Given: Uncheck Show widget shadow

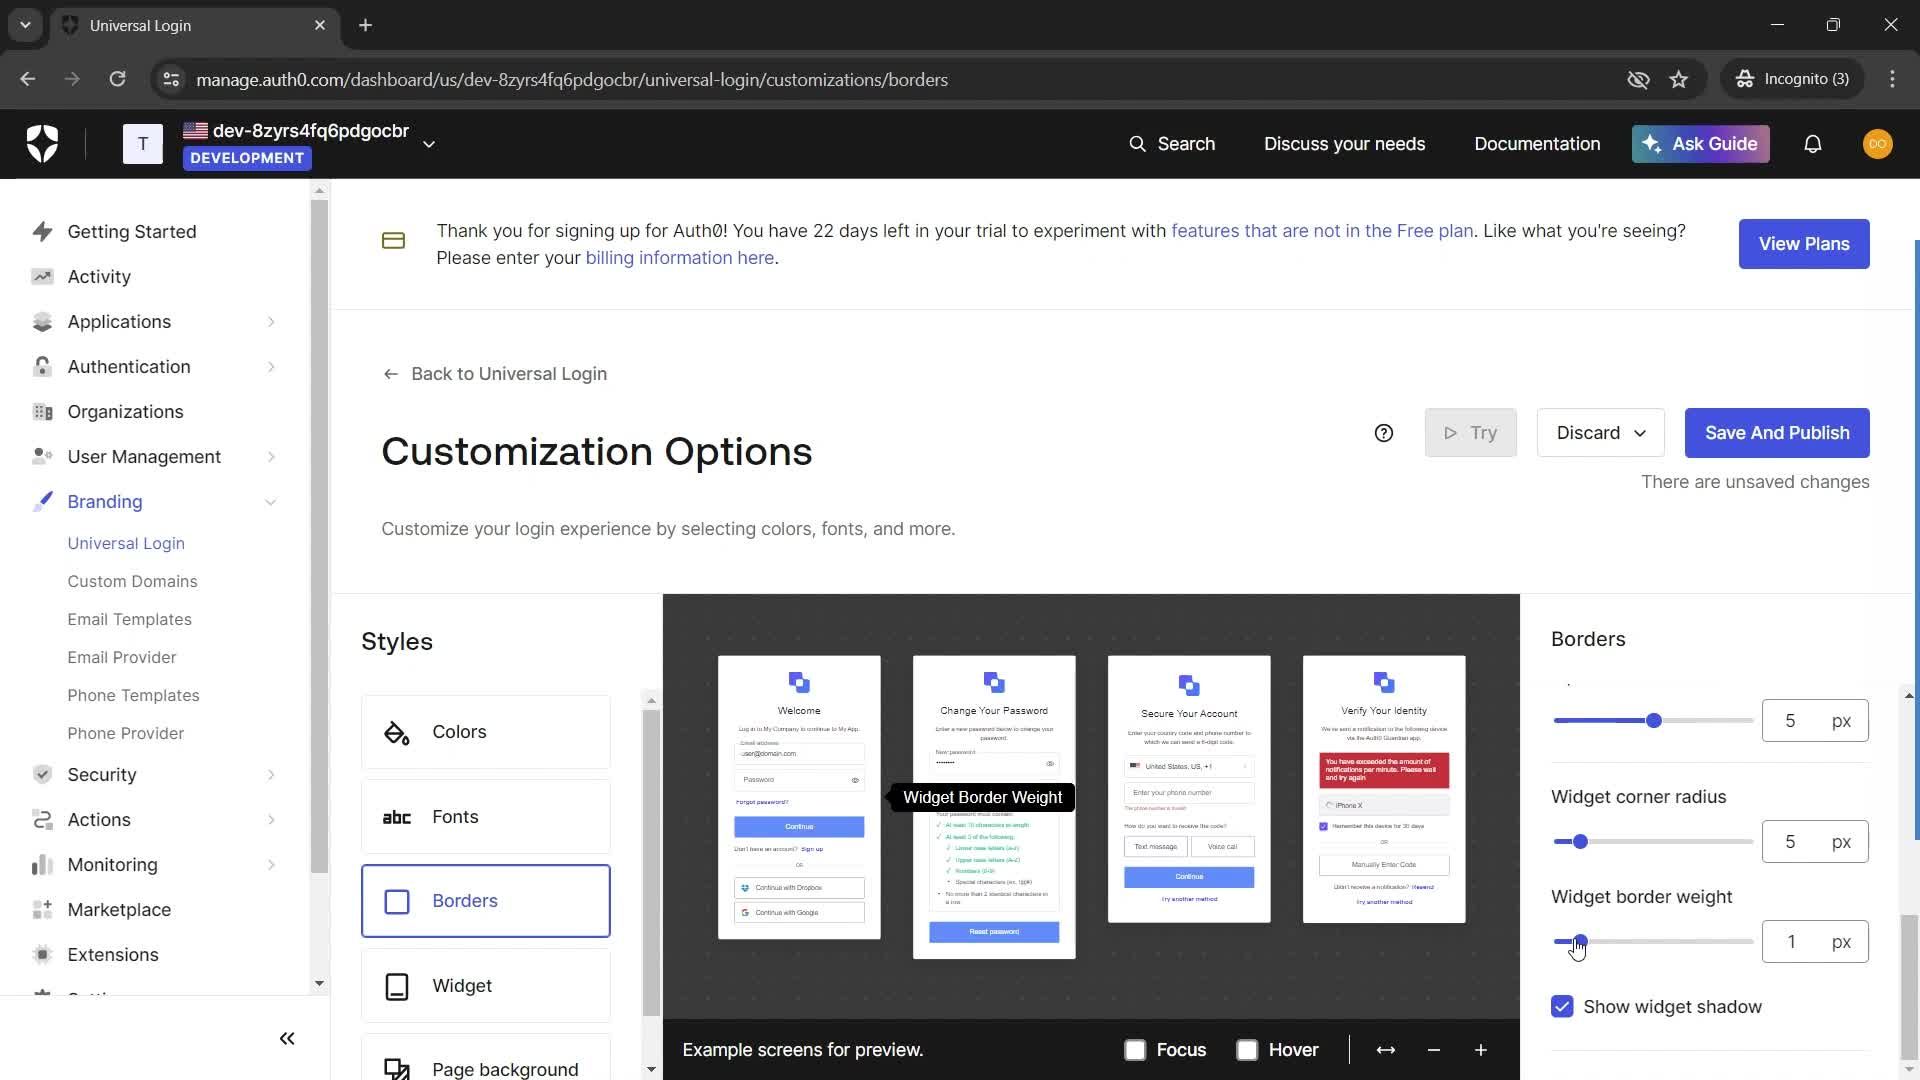Looking at the screenshot, I should (x=1562, y=1007).
